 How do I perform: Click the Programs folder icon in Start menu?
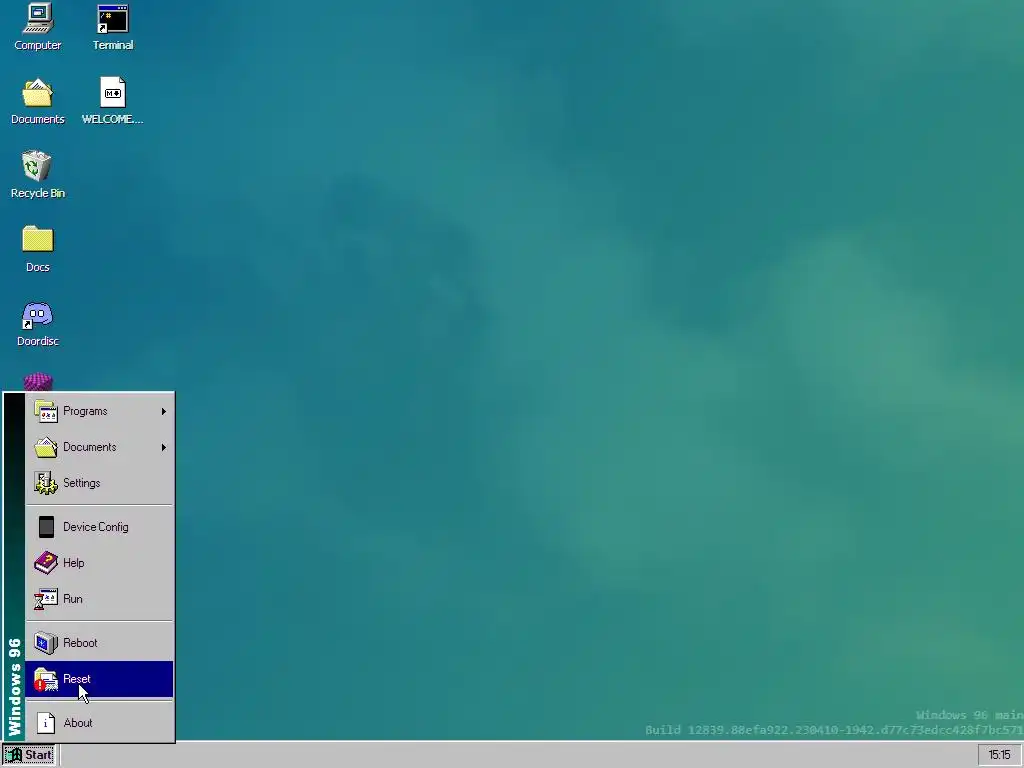tap(46, 411)
